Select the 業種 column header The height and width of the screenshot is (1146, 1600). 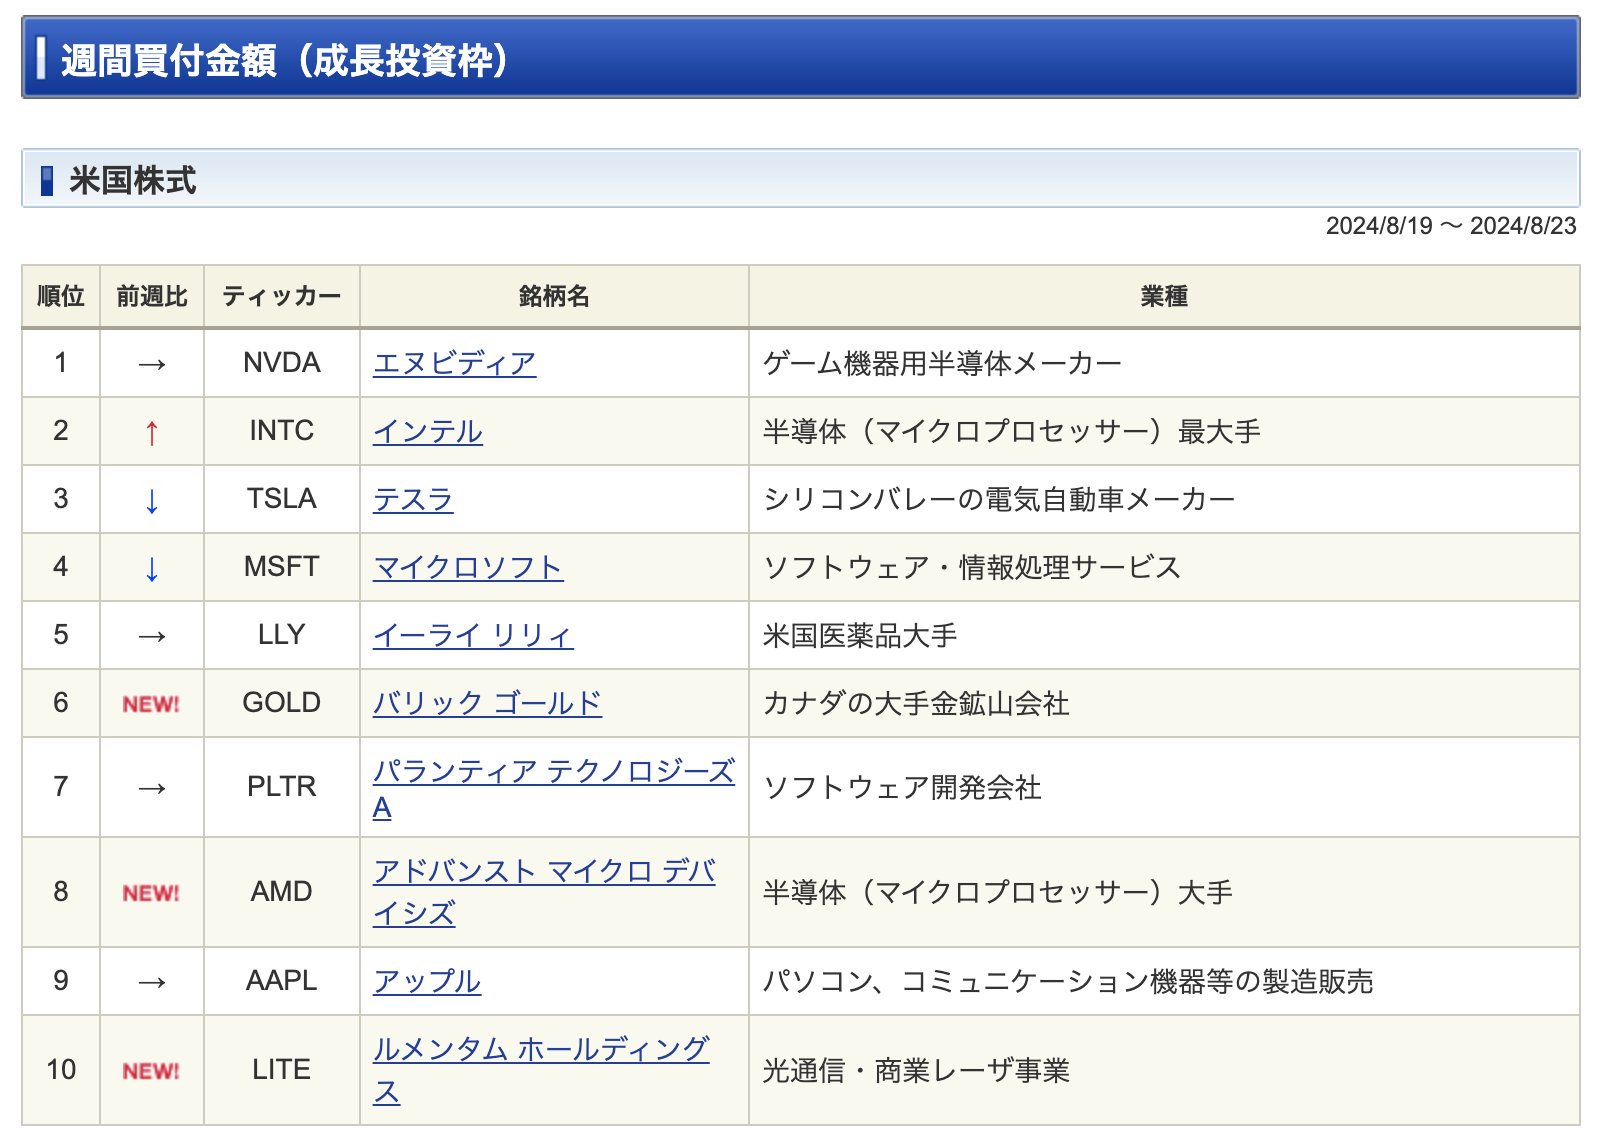[1164, 296]
